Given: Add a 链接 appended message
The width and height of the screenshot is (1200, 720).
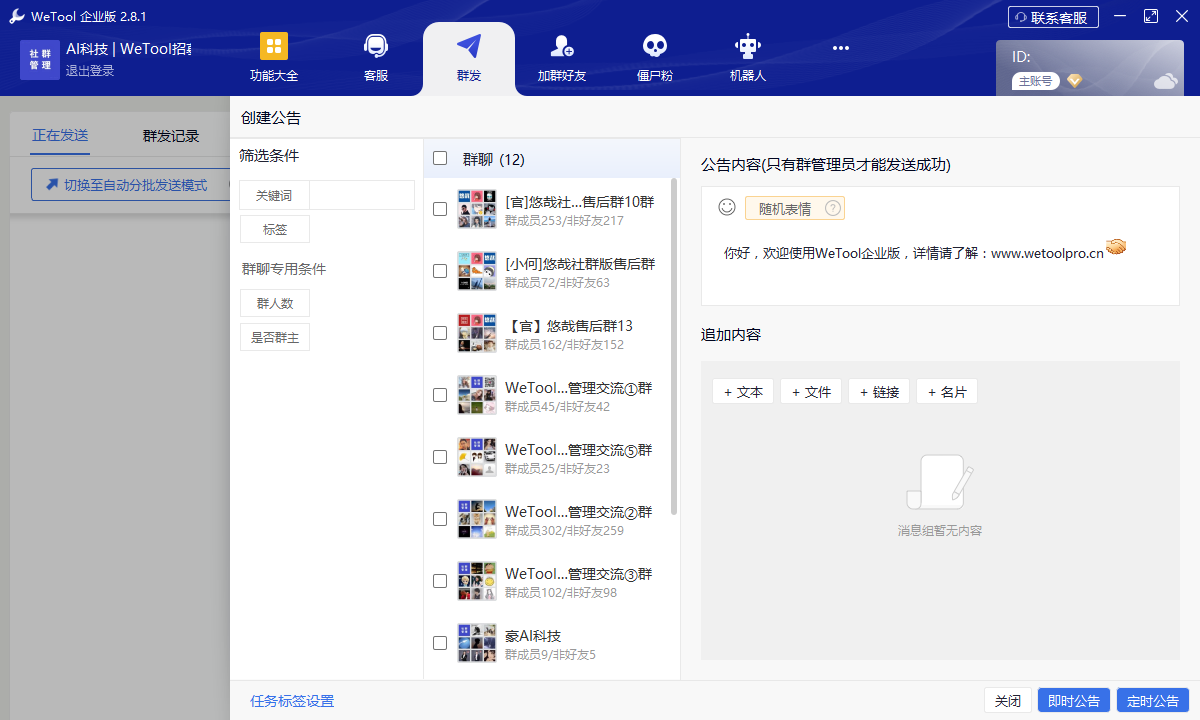Looking at the screenshot, I should click(x=879, y=392).
